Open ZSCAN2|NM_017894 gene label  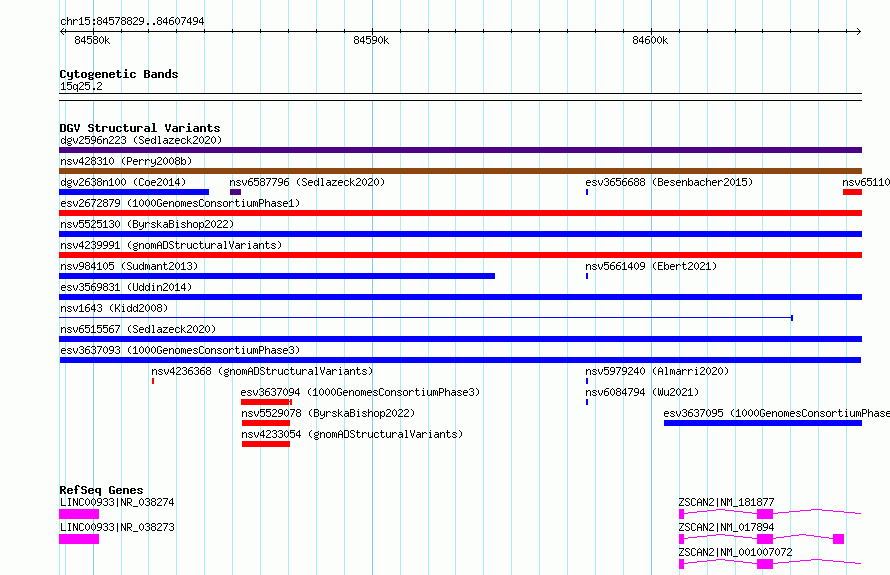click(x=726, y=527)
